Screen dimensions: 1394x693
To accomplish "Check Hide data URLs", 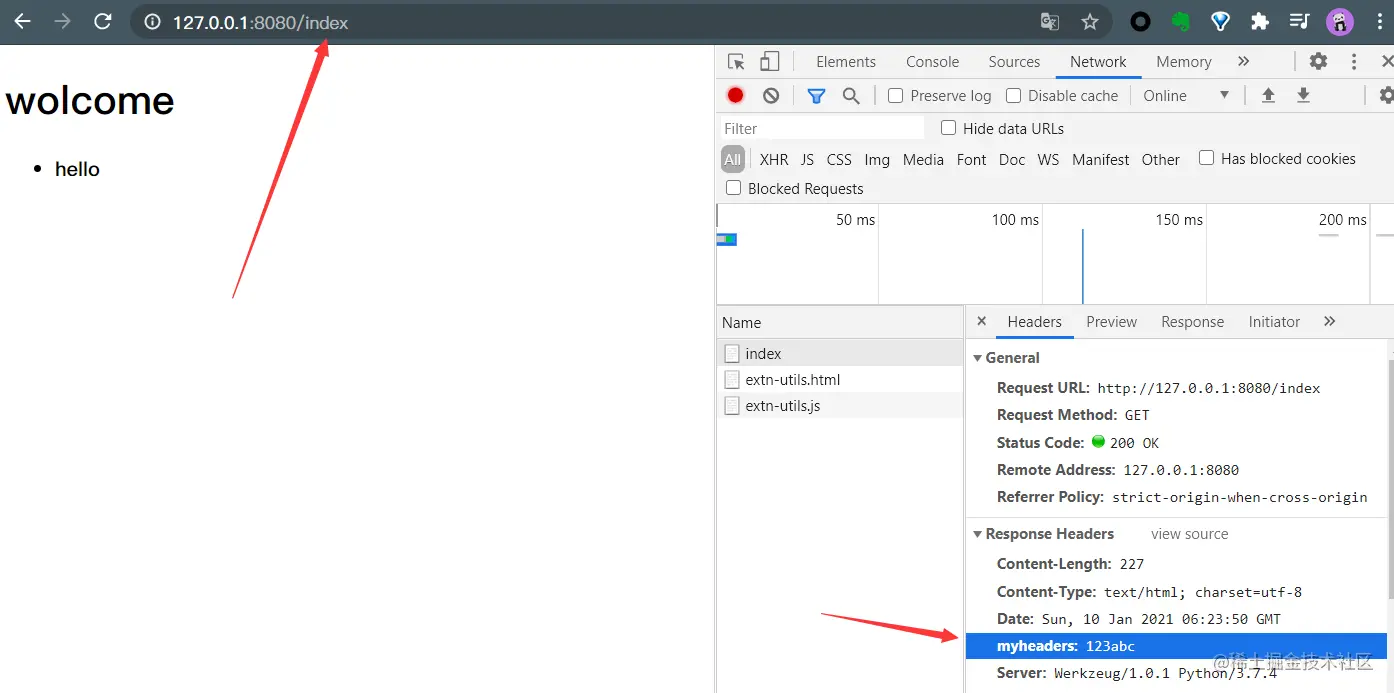I will click(x=948, y=128).
